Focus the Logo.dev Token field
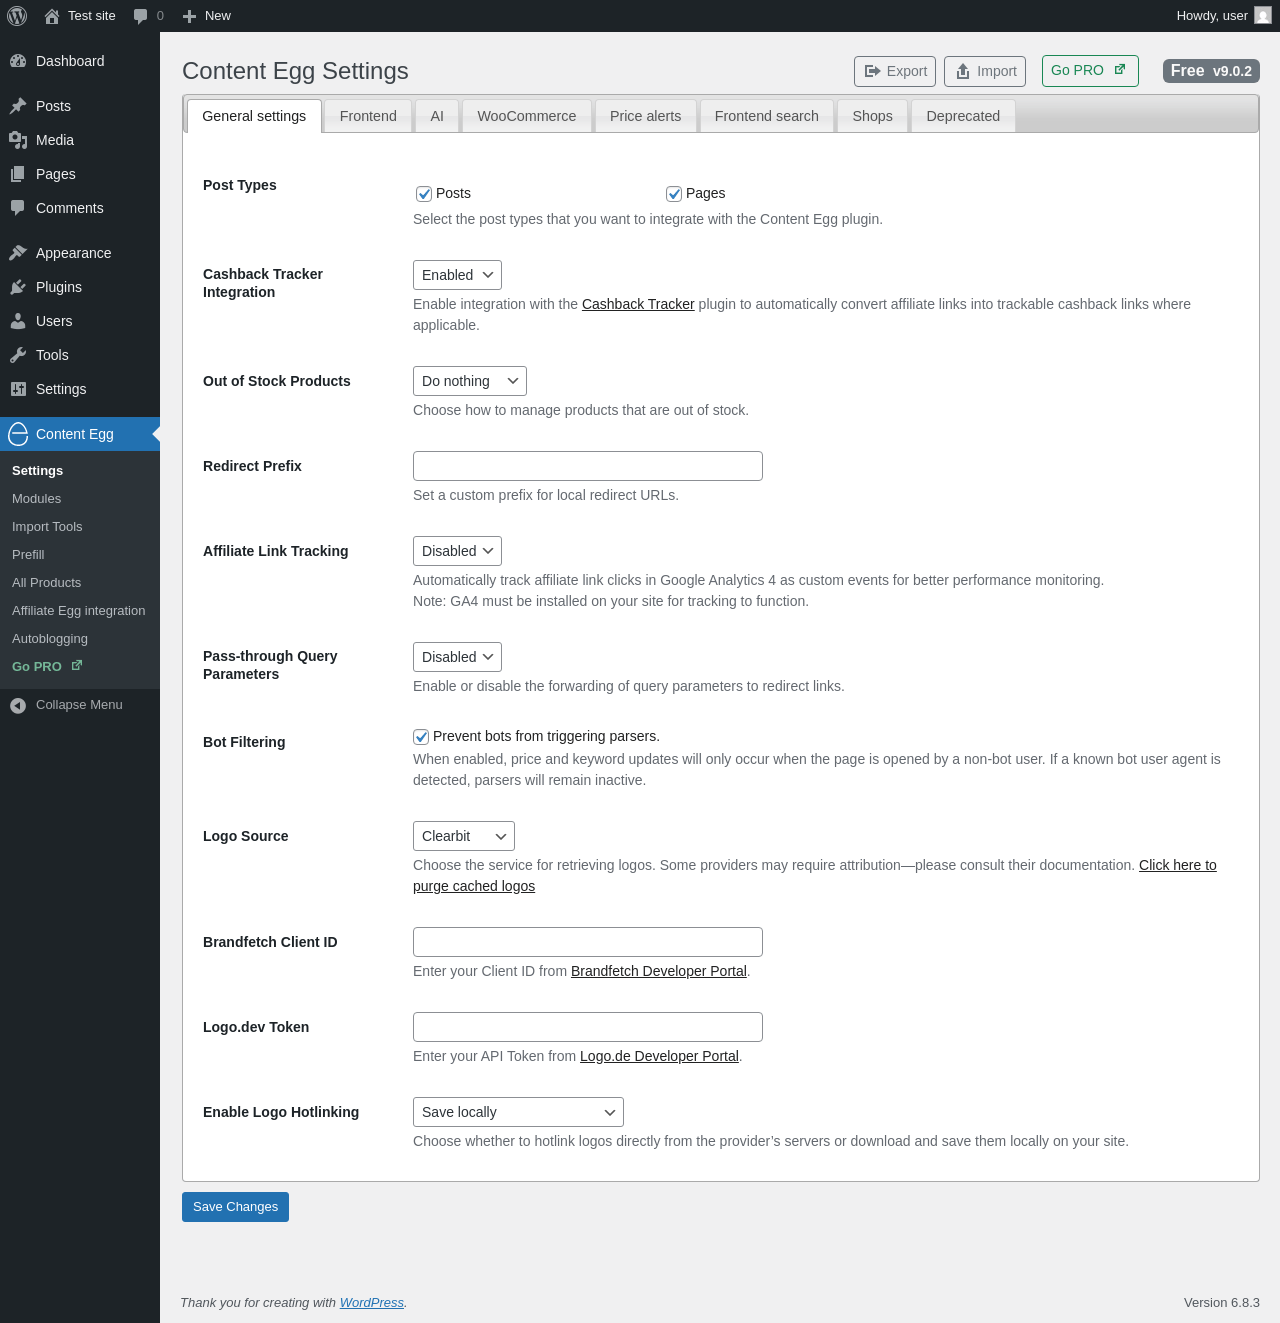Image resolution: width=1280 pixels, height=1323 pixels. [588, 1027]
